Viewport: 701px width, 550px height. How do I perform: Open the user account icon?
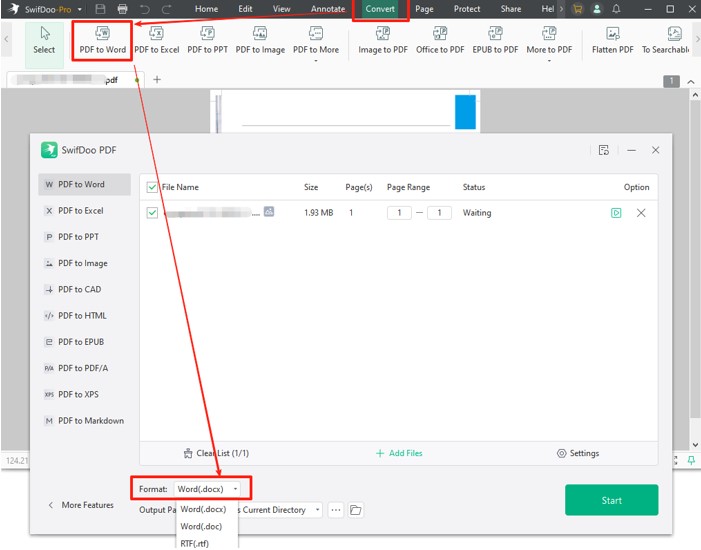[x=596, y=9]
